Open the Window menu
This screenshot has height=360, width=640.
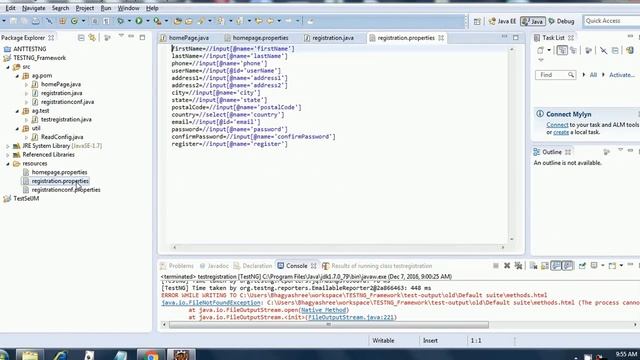coord(128,8)
